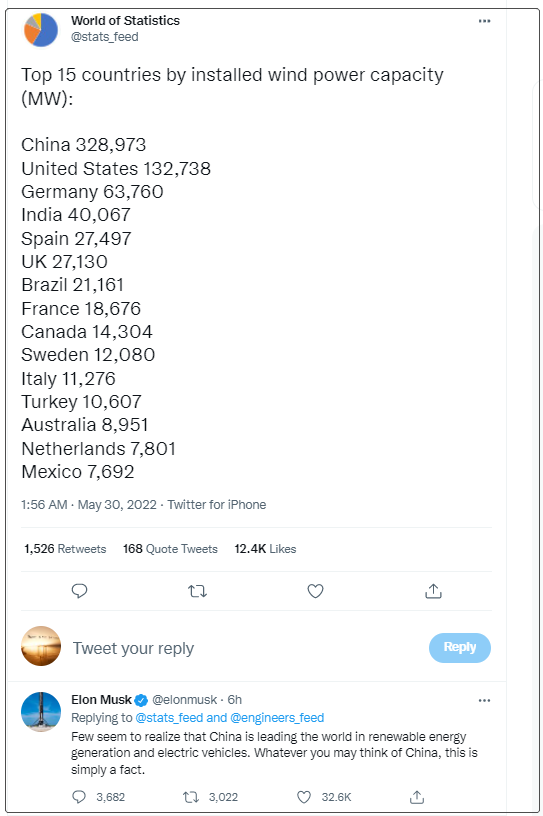The height and width of the screenshot is (816, 543).
Task: Click the tweet timestamp May 30, 2022
Action: click(x=117, y=504)
